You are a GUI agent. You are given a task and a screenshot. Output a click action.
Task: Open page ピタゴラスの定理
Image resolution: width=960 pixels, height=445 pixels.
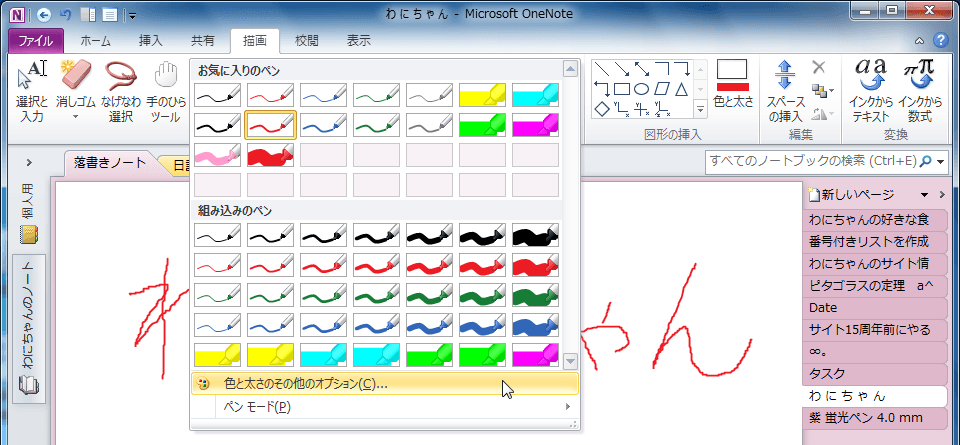874,285
